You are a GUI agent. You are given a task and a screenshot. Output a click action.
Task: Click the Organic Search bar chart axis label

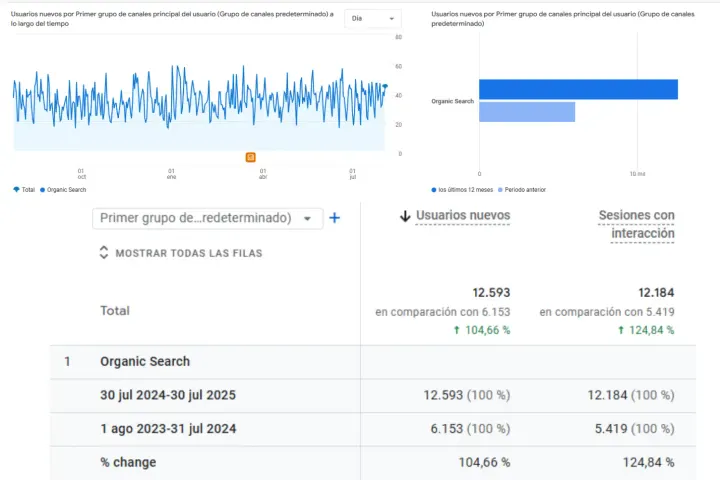click(x=452, y=101)
